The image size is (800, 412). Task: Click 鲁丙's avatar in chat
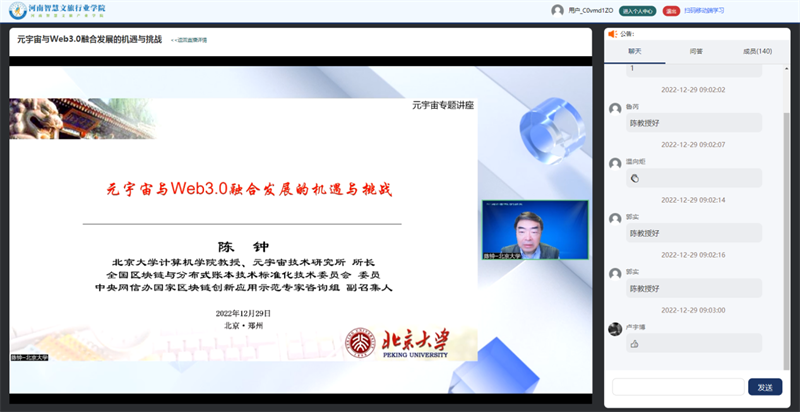click(x=615, y=109)
